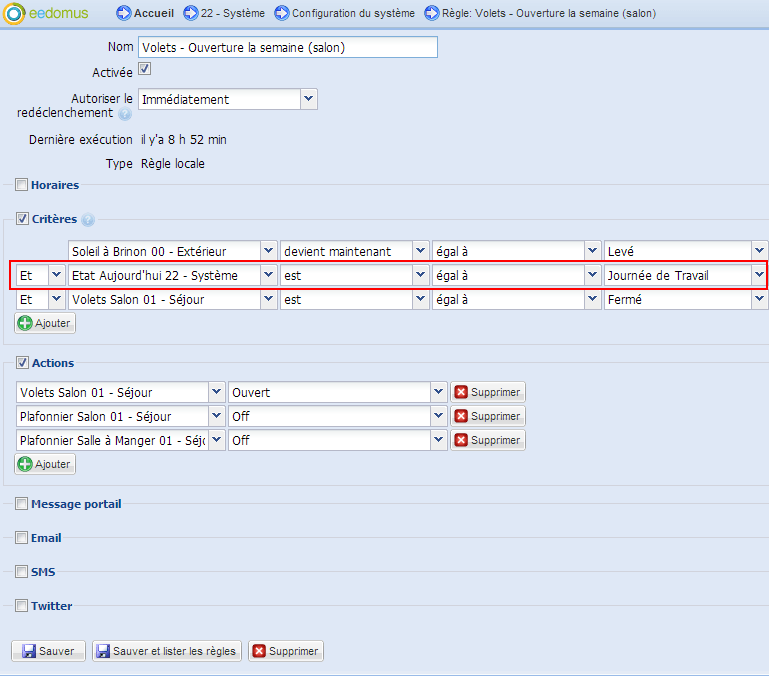Open the Immédiatement redéclenchement dropdown
The width and height of the screenshot is (769, 676).
[x=308, y=99]
